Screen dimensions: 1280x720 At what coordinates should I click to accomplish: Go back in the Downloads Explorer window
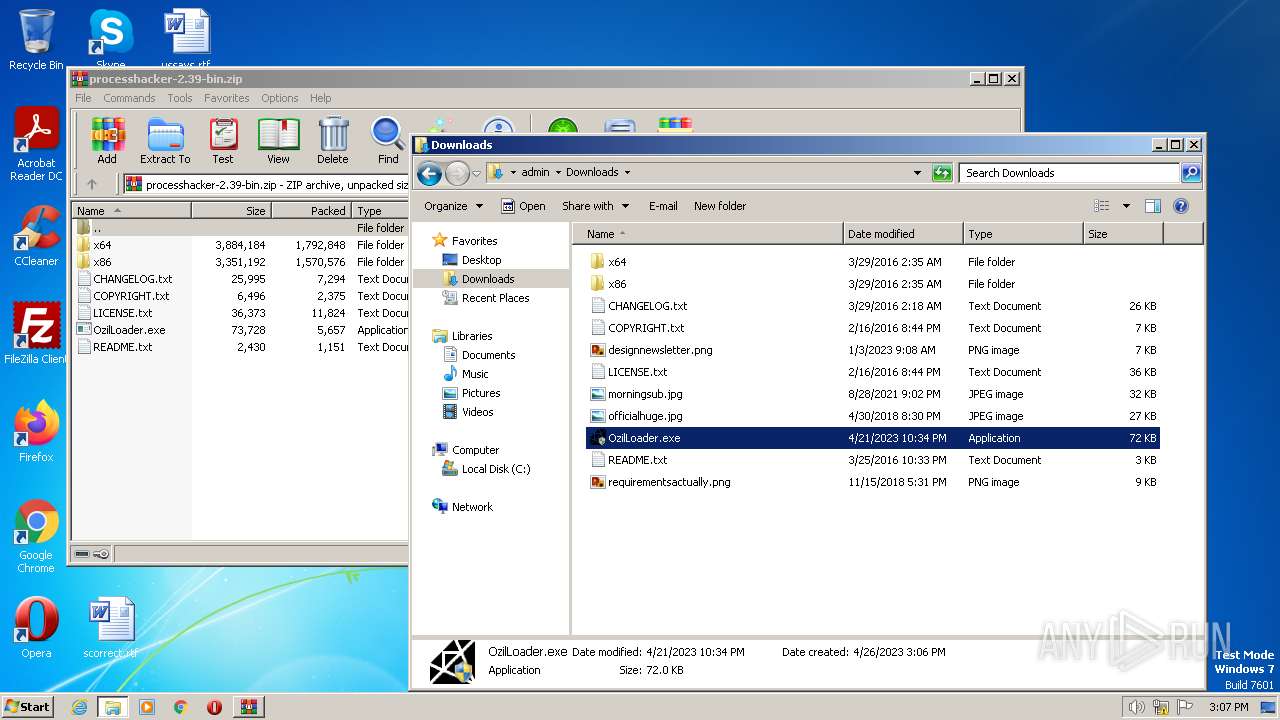[x=429, y=173]
